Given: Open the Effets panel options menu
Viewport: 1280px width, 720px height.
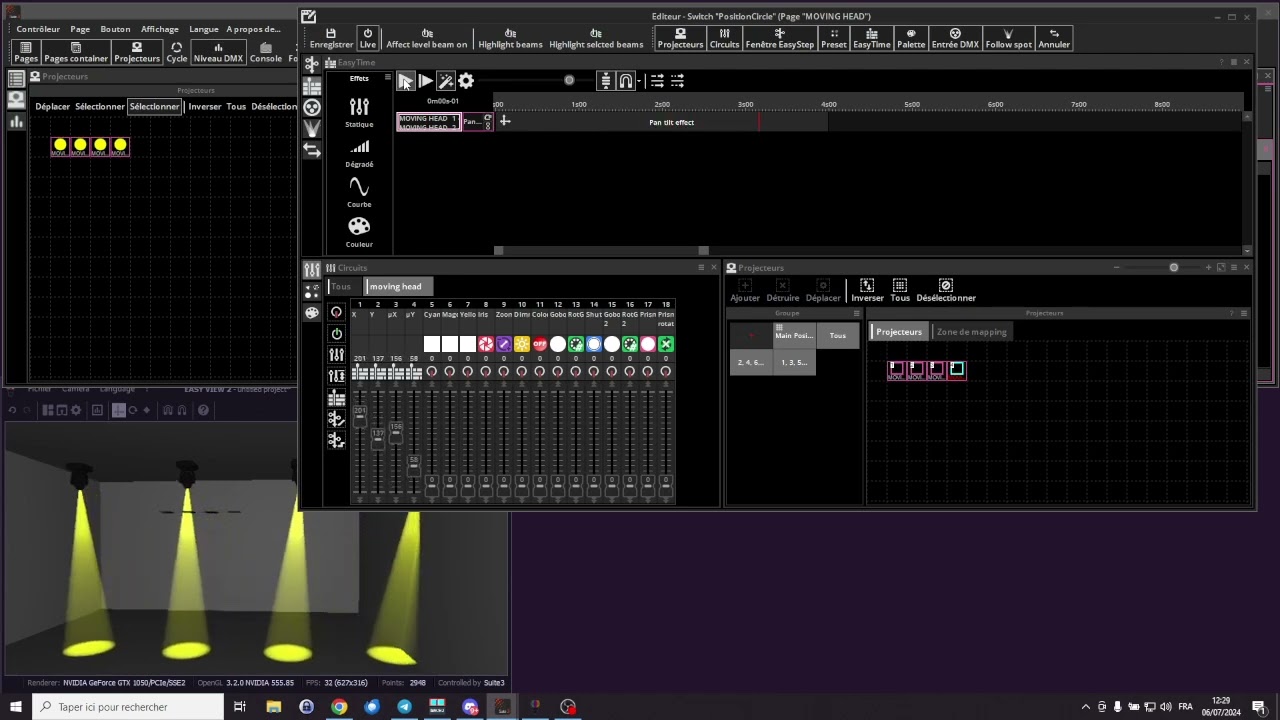Looking at the screenshot, I should (387, 78).
